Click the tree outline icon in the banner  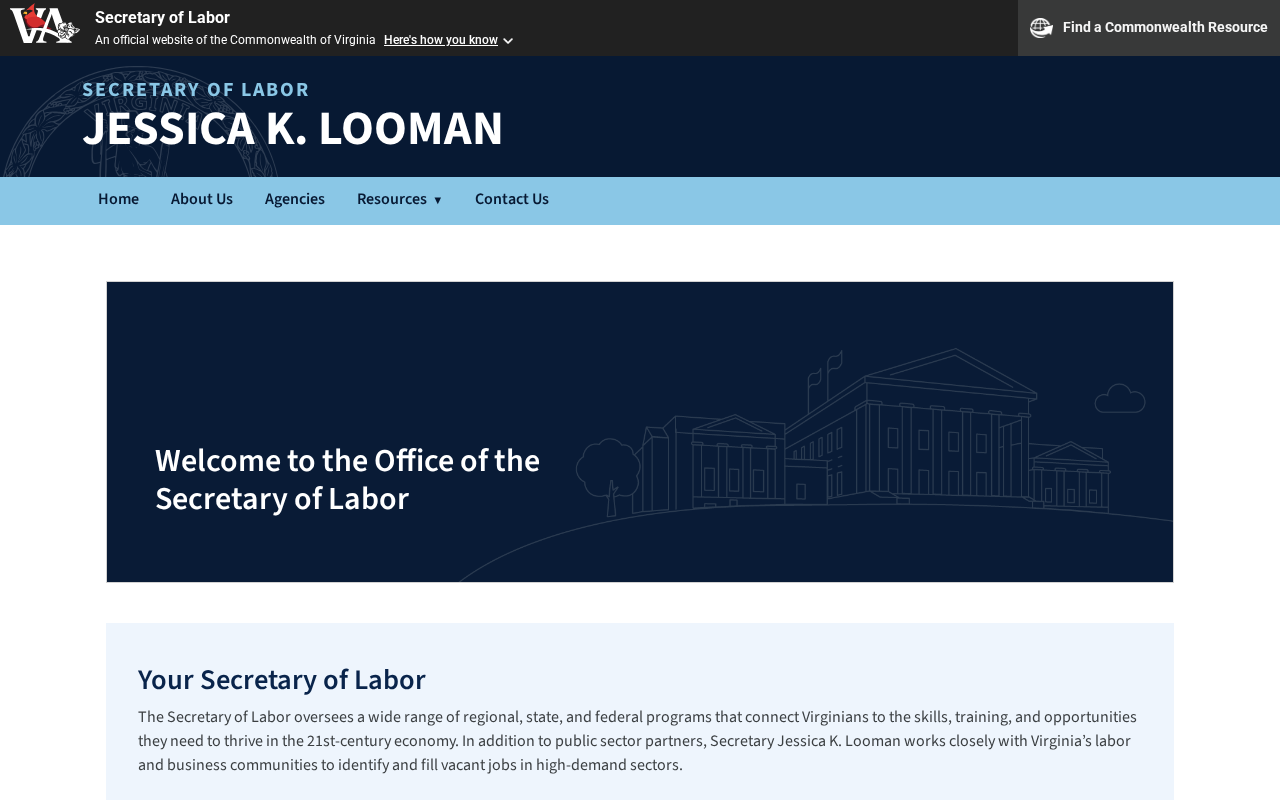(608, 472)
